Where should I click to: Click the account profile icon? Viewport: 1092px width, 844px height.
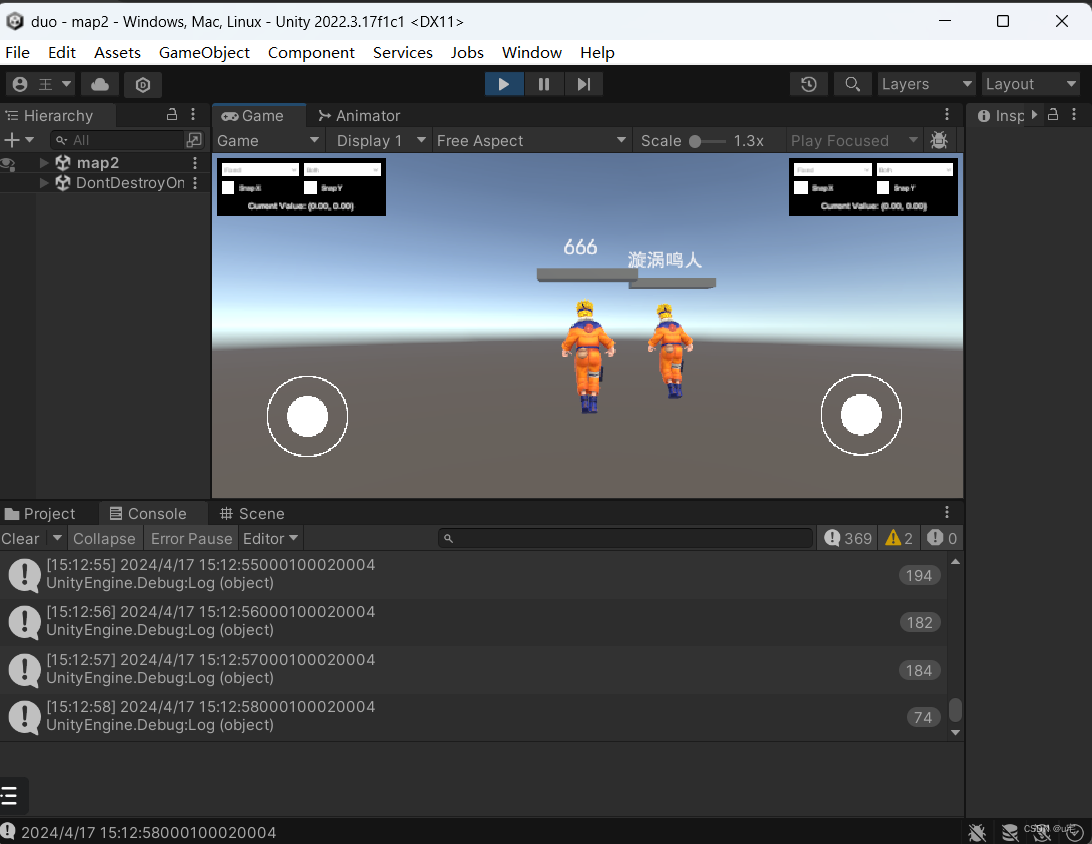(x=20, y=84)
